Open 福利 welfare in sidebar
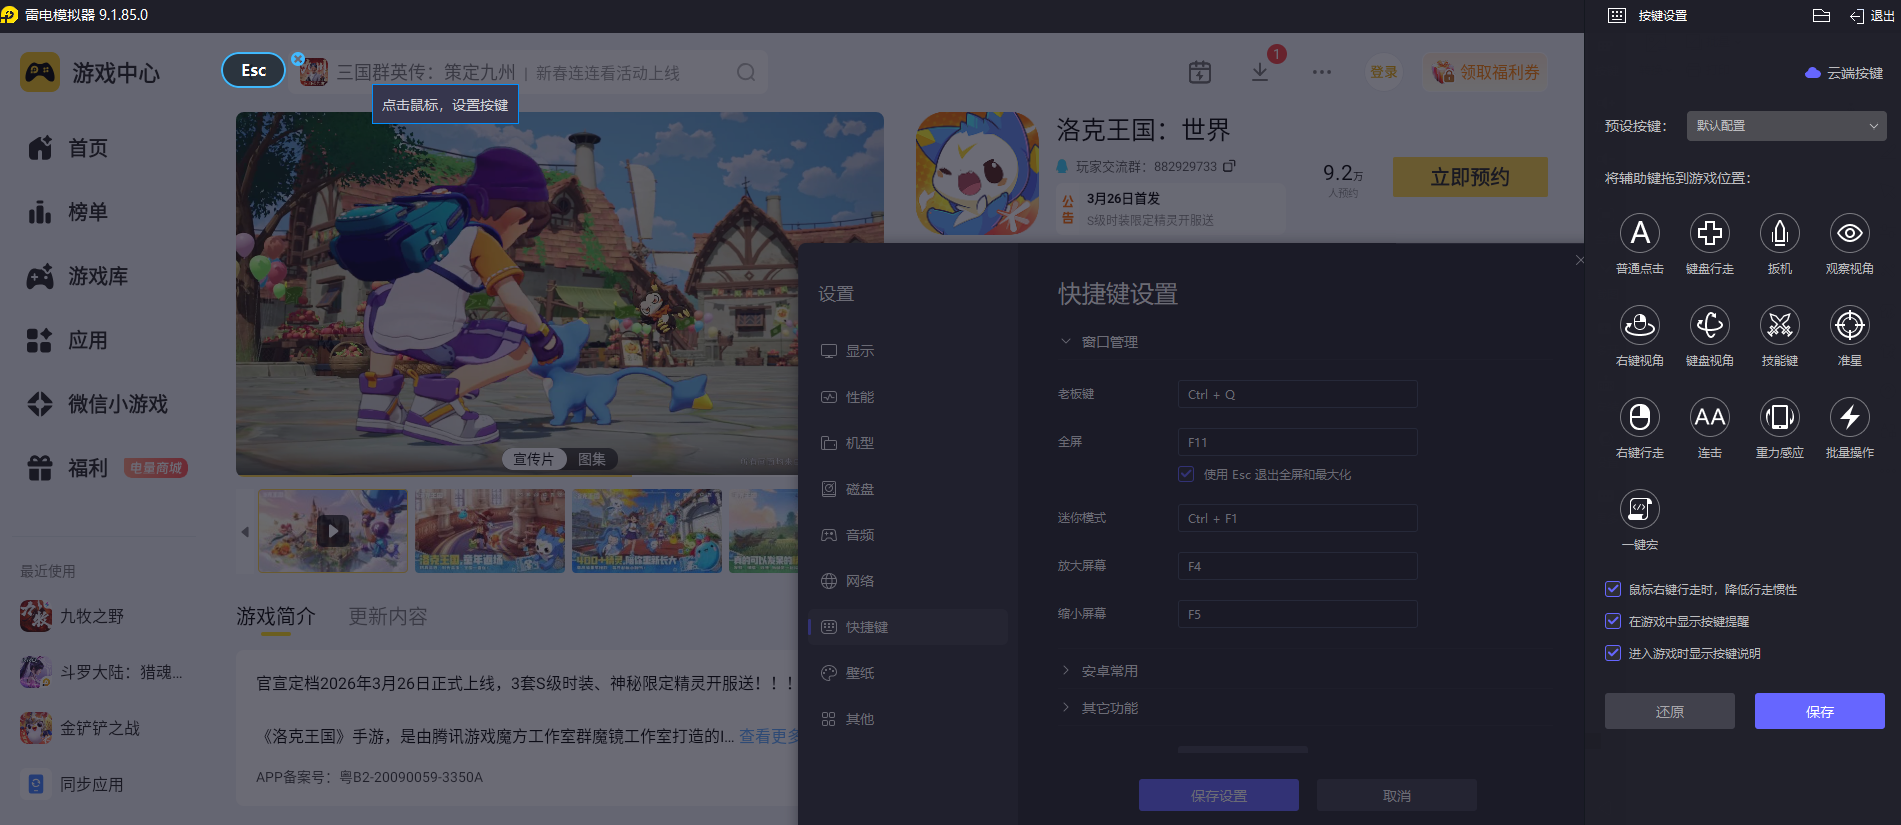The height and width of the screenshot is (825, 1901). coord(69,468)
